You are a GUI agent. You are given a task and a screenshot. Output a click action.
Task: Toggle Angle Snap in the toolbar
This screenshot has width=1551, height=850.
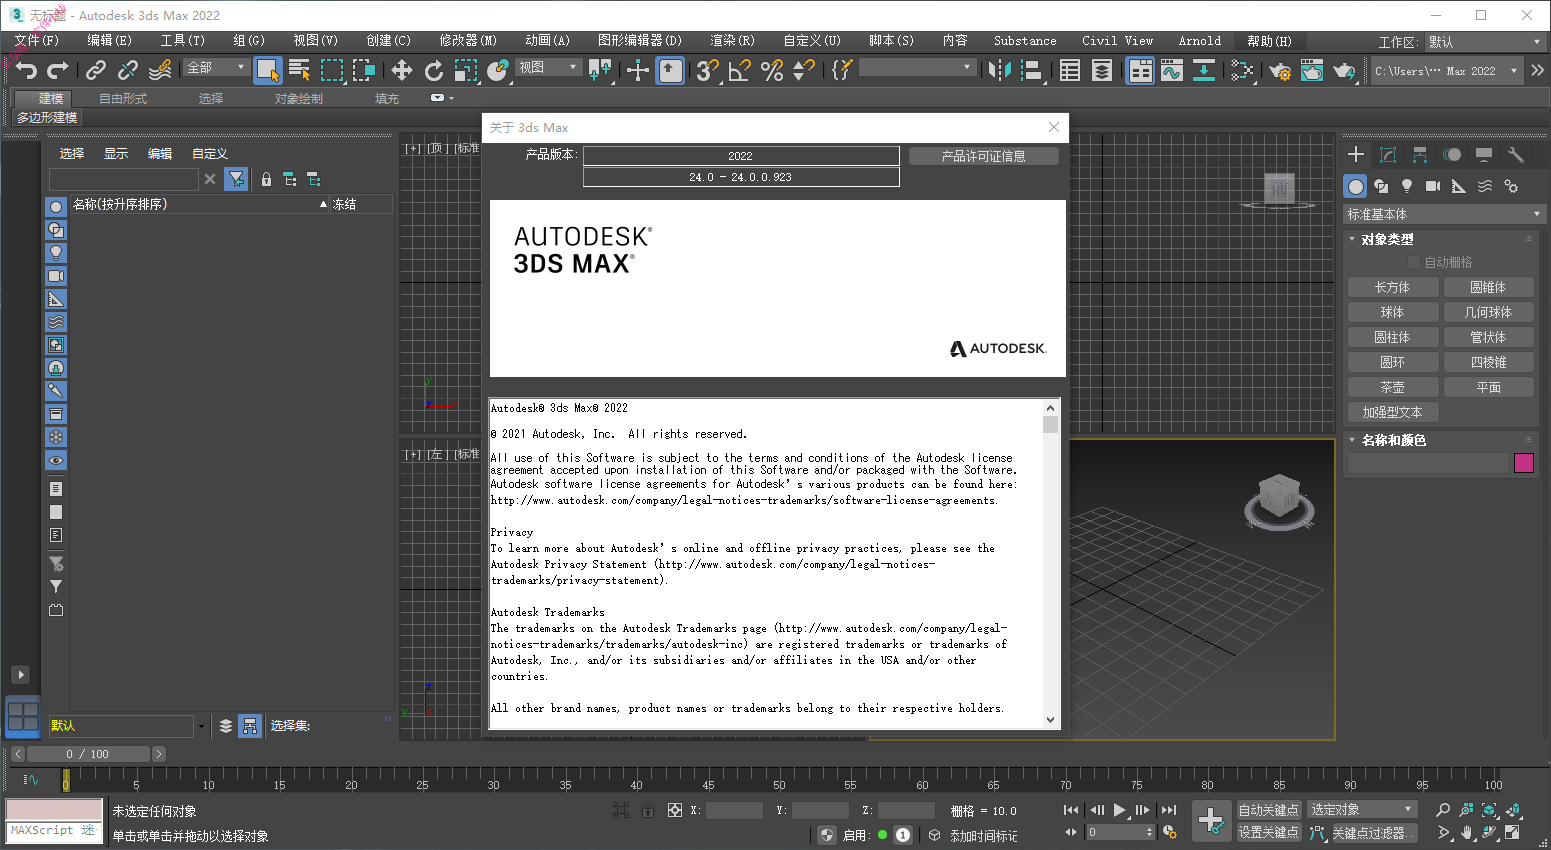[740, 70]
